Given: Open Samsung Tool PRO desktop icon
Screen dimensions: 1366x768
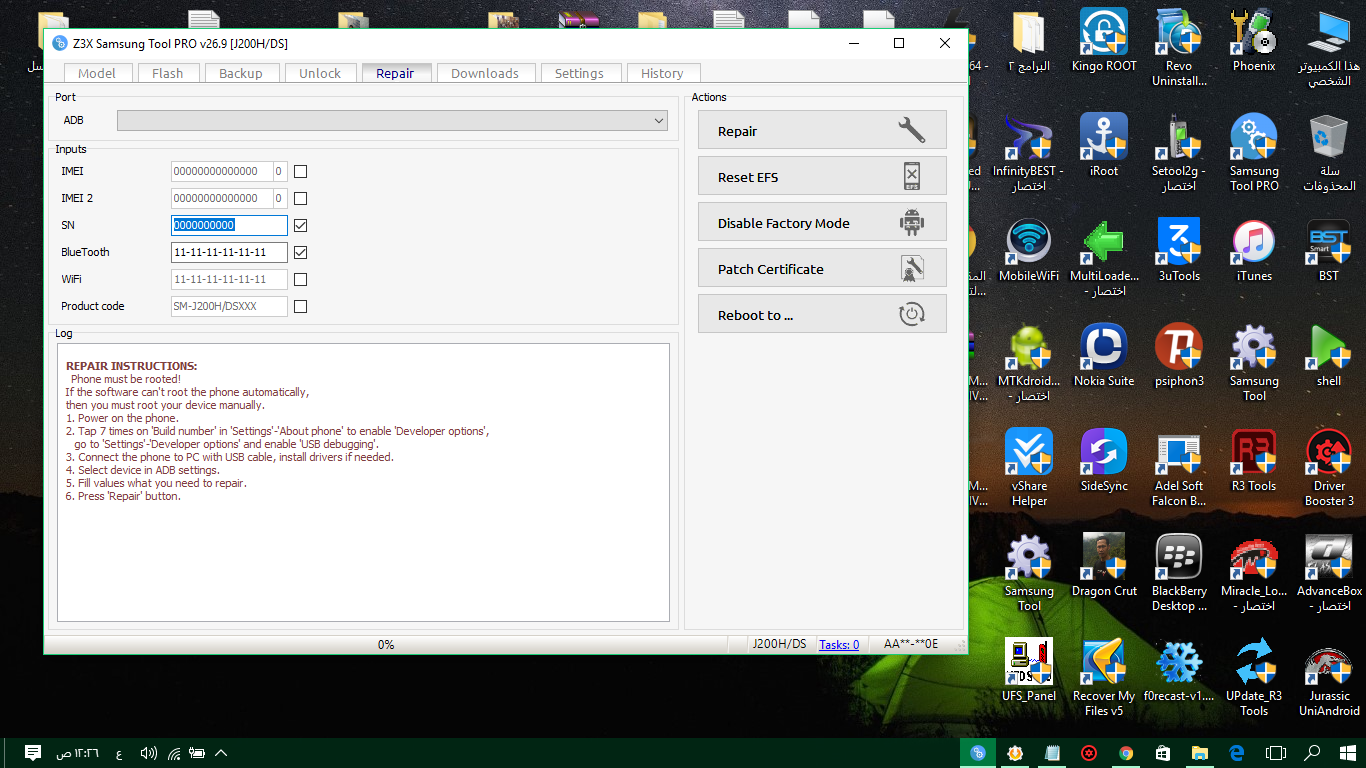Looking at the screenshot, I should (x=1254, y=152).
